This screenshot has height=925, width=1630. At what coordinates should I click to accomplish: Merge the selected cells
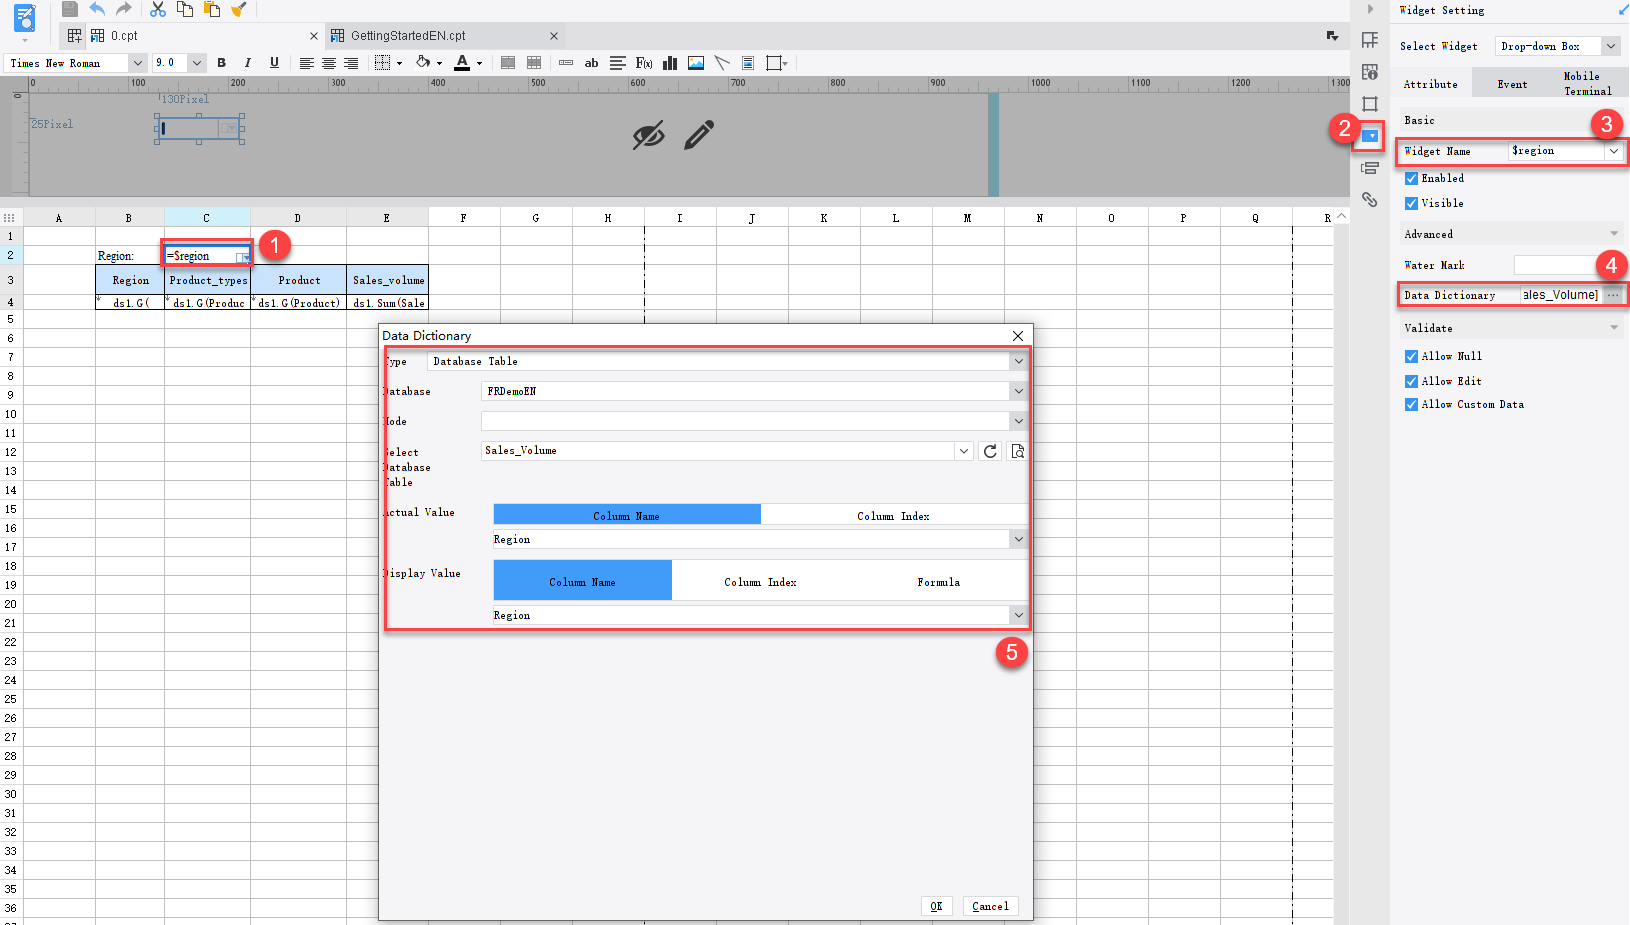507,62
